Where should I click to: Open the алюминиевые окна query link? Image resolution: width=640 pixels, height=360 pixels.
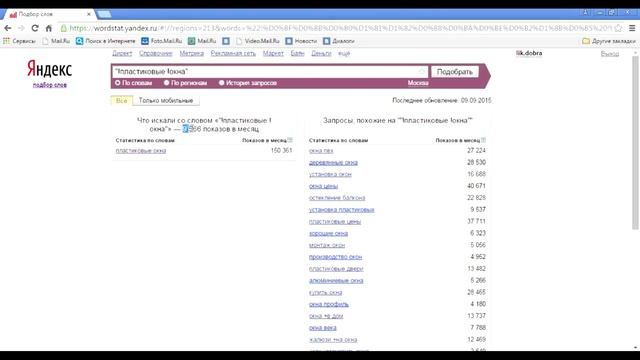[336, 281]
